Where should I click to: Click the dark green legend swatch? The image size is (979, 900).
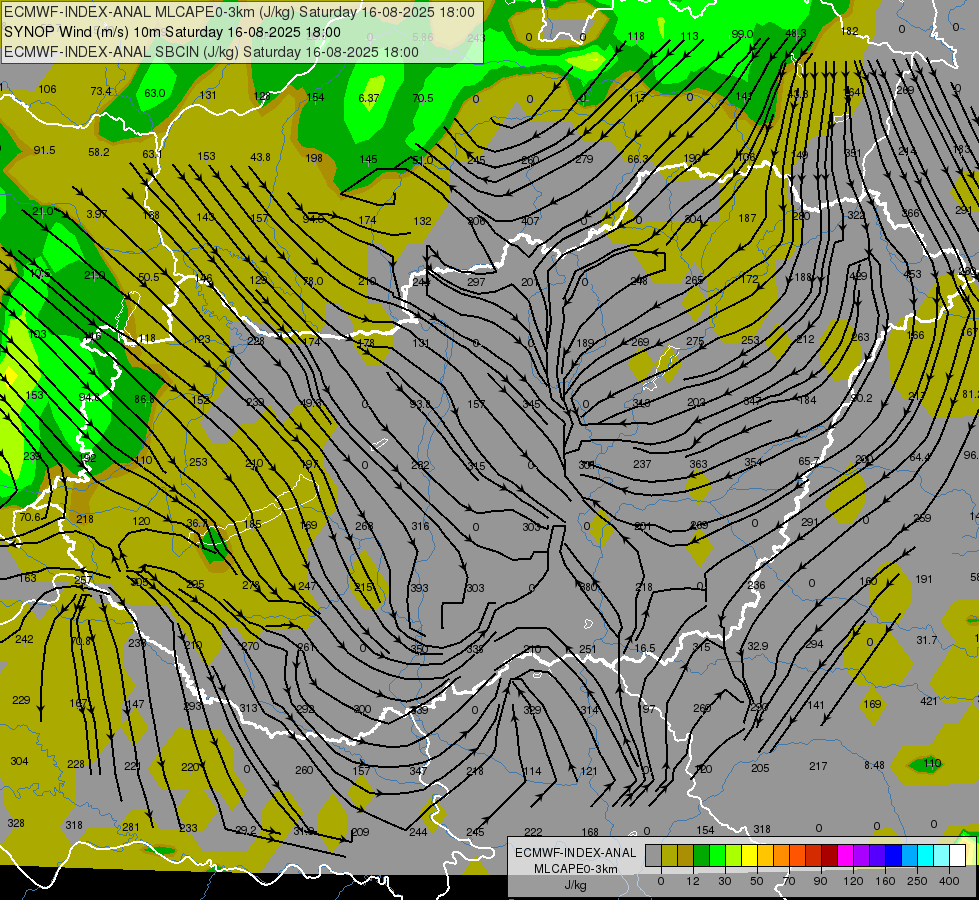(x=702, y=856)
